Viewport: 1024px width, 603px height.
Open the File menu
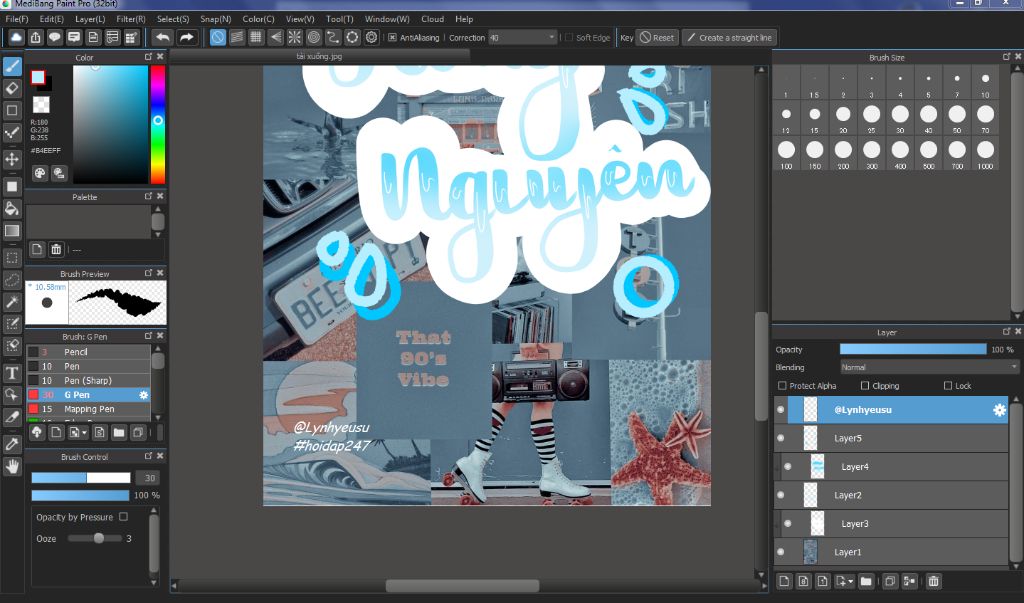17,19
